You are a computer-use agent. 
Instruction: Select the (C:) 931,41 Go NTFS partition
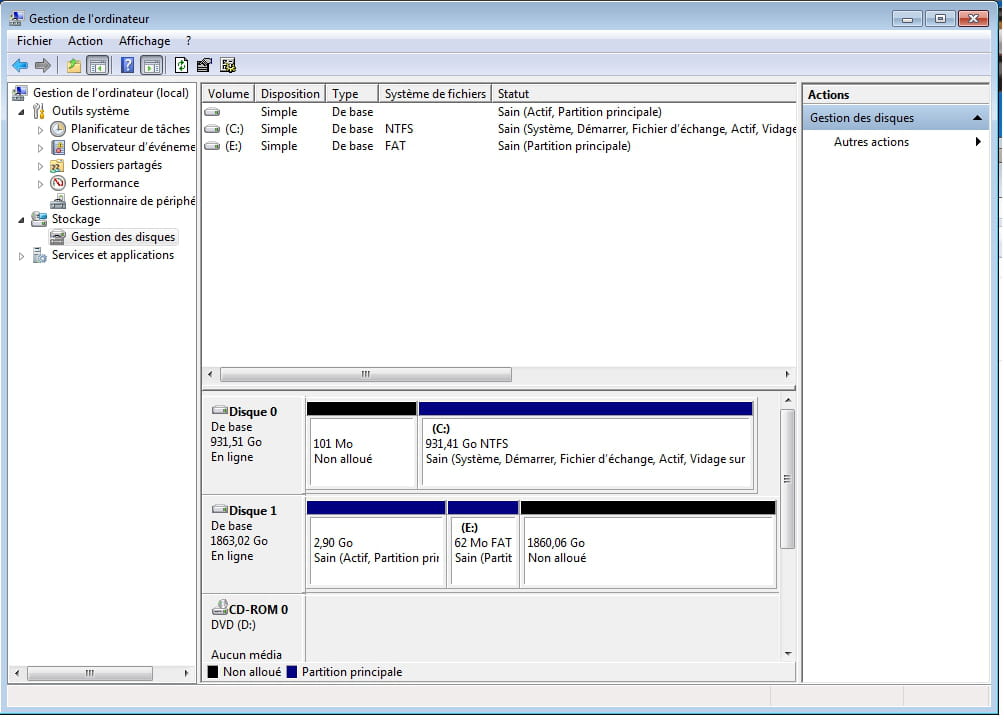pos(586,452)
